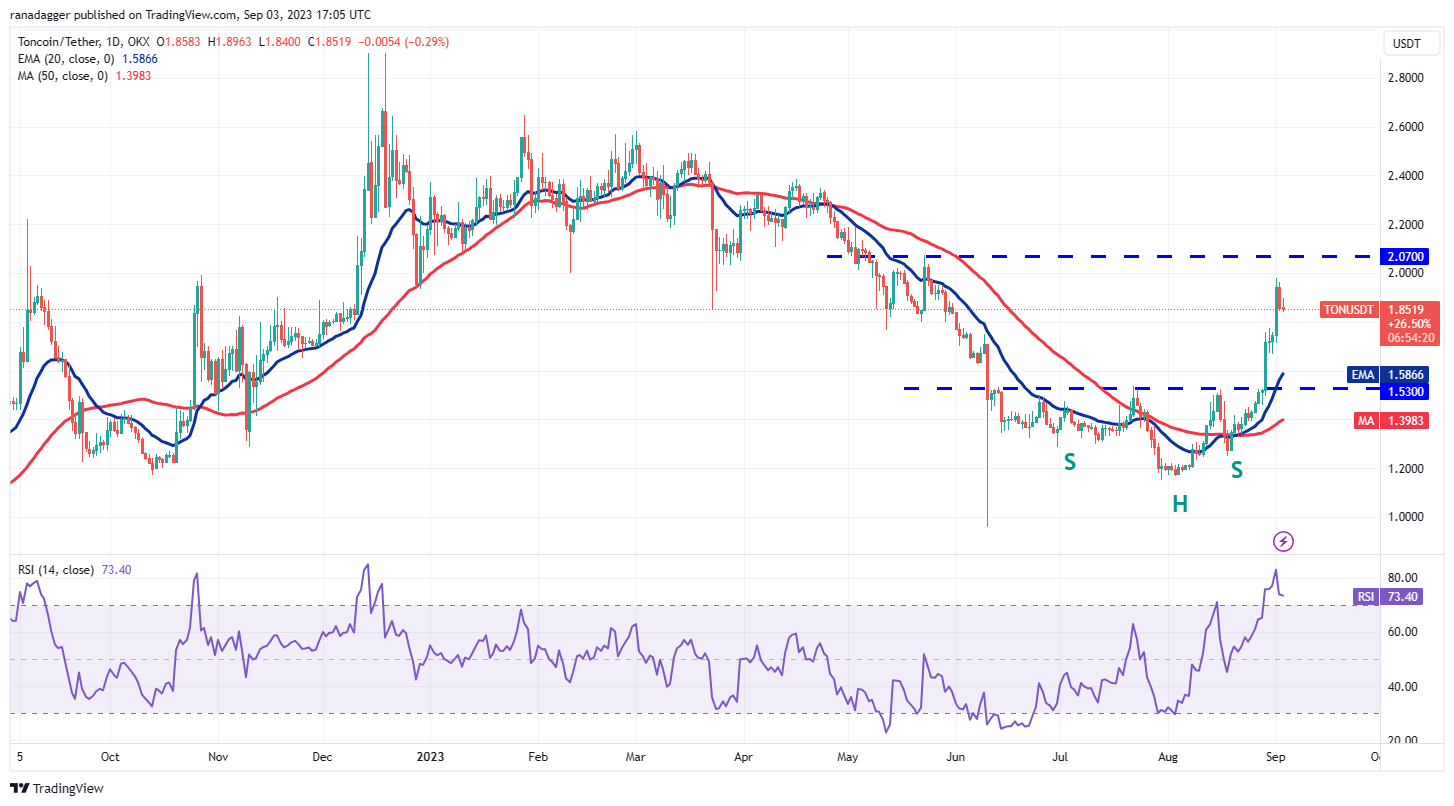This screenshot has width=1454, height=806.
Task: Click the purple lightning event icon
Action: (1284, 542)
